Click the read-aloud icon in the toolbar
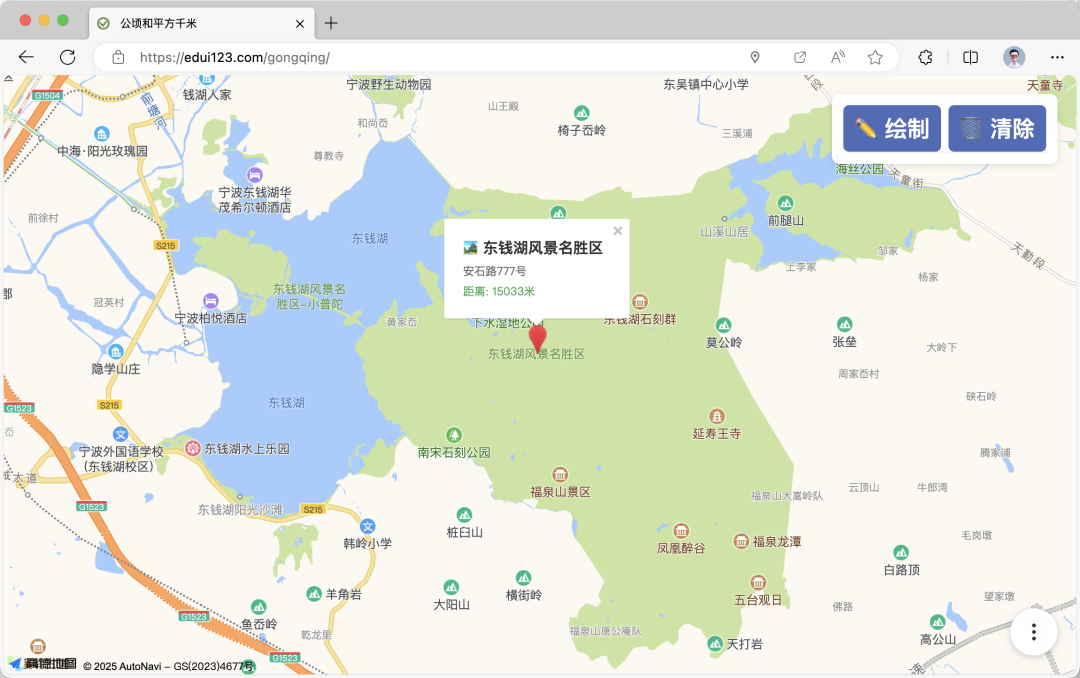 pos(837,57)
